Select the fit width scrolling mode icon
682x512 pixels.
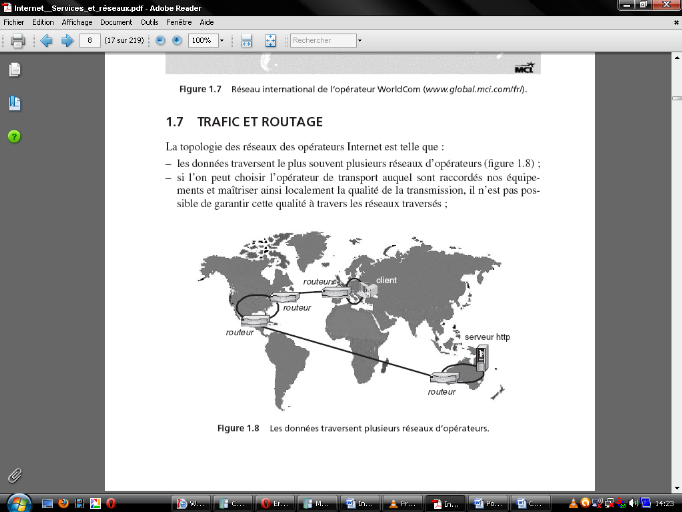coord(246,40)
